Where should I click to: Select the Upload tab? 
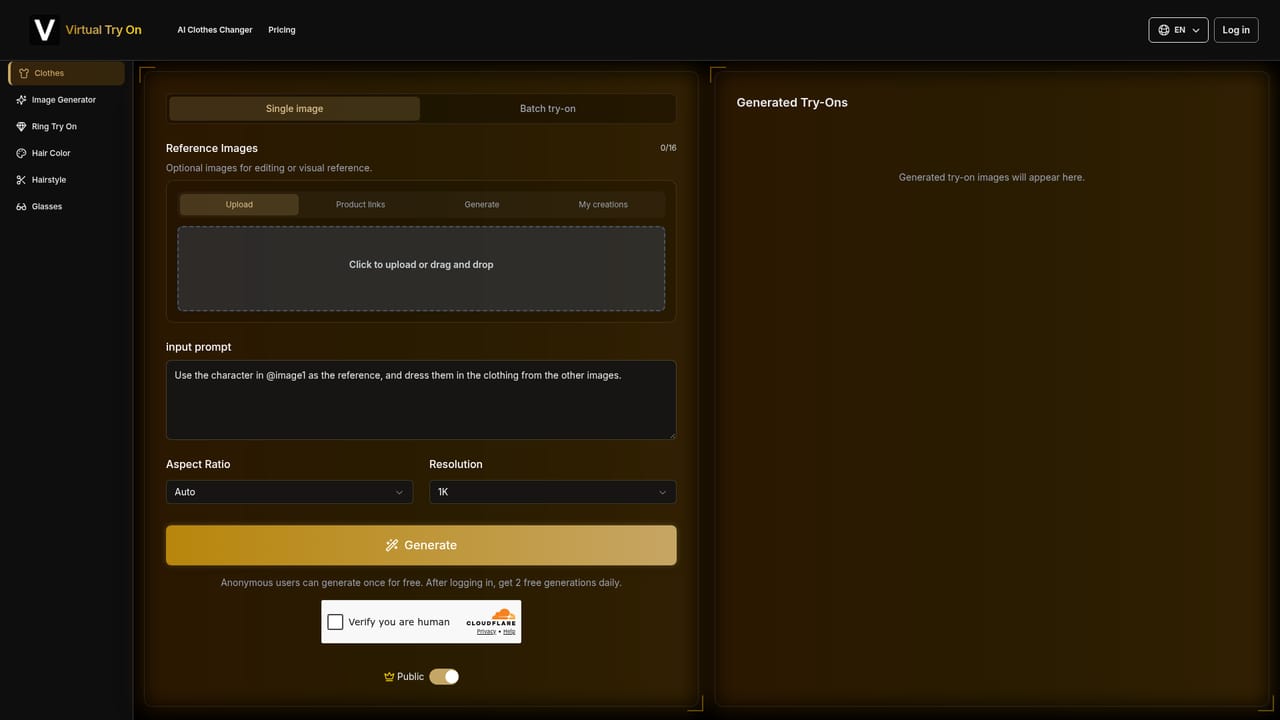pyautogui.click(x=239, y=205)
